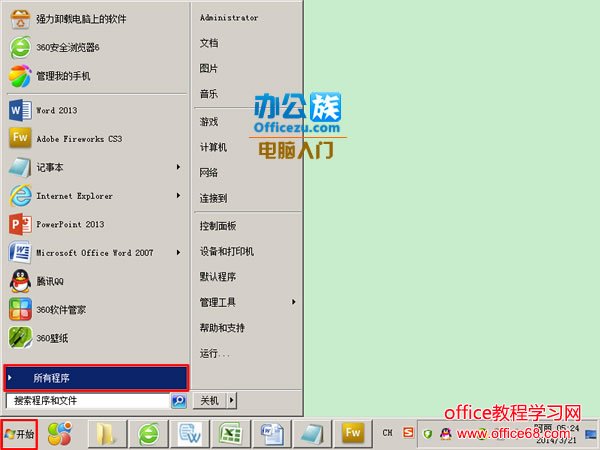Open colorful browser icon in taskbar
The width and height of the screenshot is (600, 450).
tap(60, 434)
